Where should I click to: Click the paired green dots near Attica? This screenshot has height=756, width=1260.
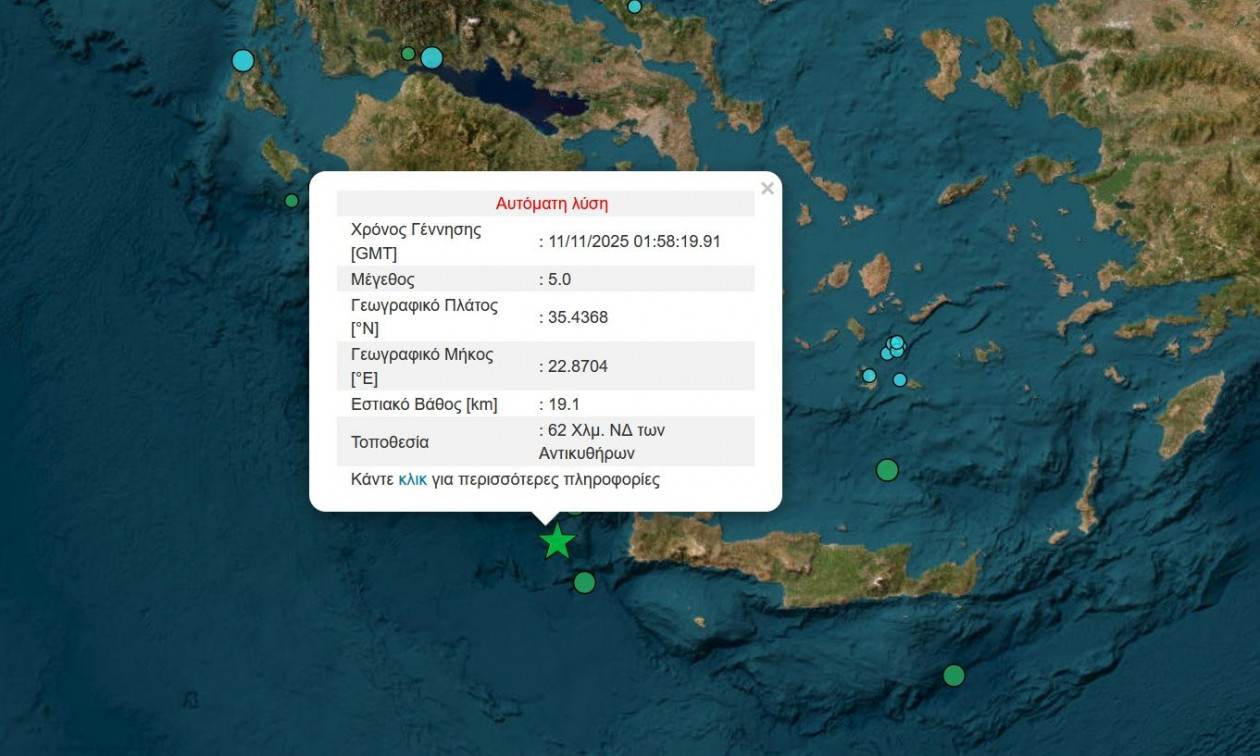[x=407, y=51]
